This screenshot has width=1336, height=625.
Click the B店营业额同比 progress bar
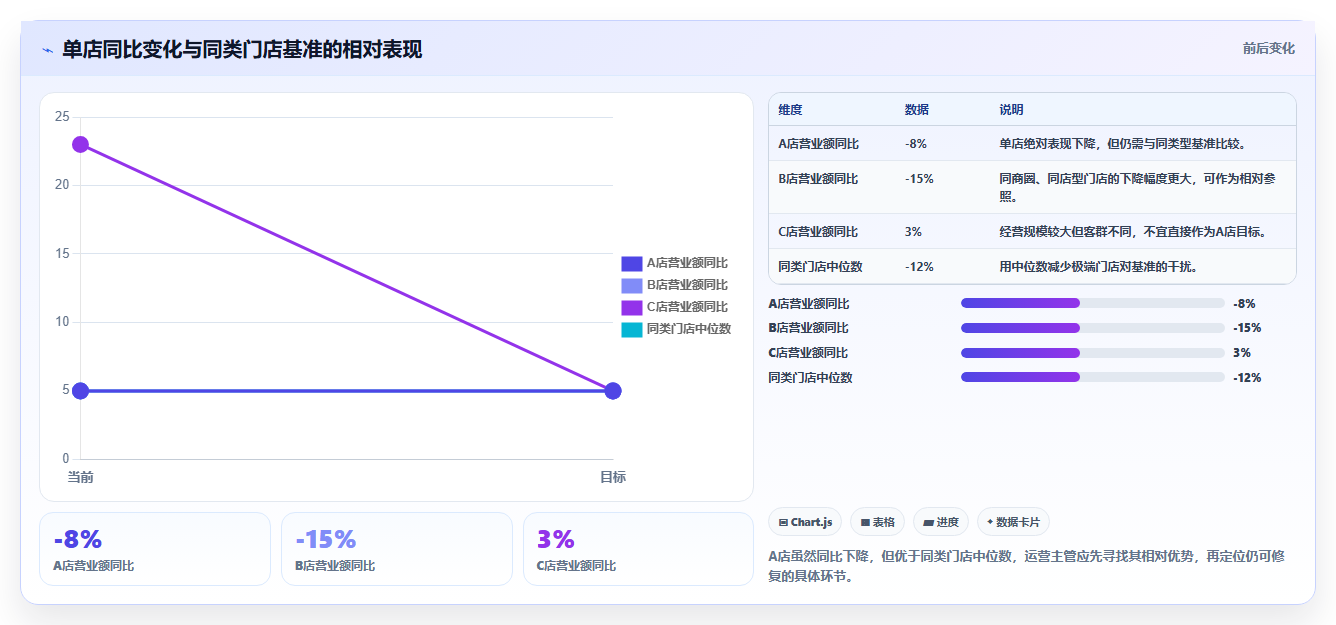tap(1092, 328)
